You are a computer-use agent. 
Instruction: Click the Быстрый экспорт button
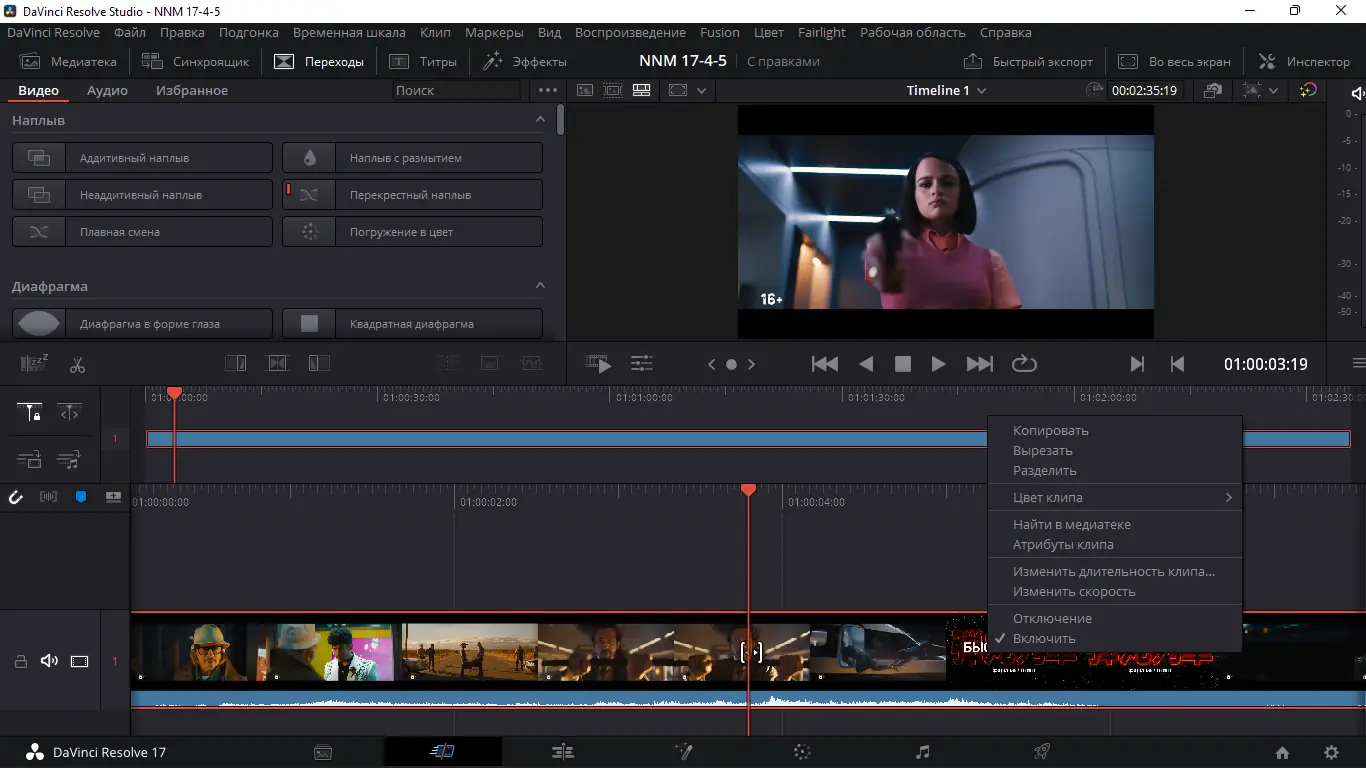[1028, 61]
